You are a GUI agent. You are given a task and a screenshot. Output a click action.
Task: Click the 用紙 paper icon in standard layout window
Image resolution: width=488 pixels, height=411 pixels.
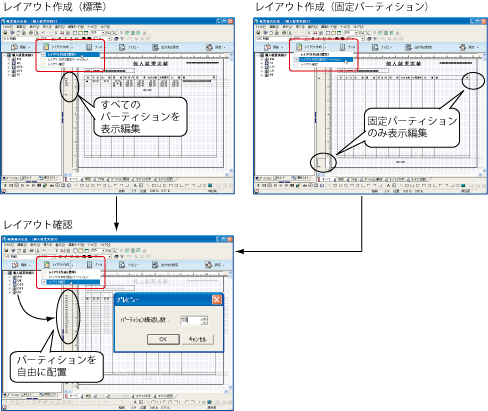(x=14, y=47)
